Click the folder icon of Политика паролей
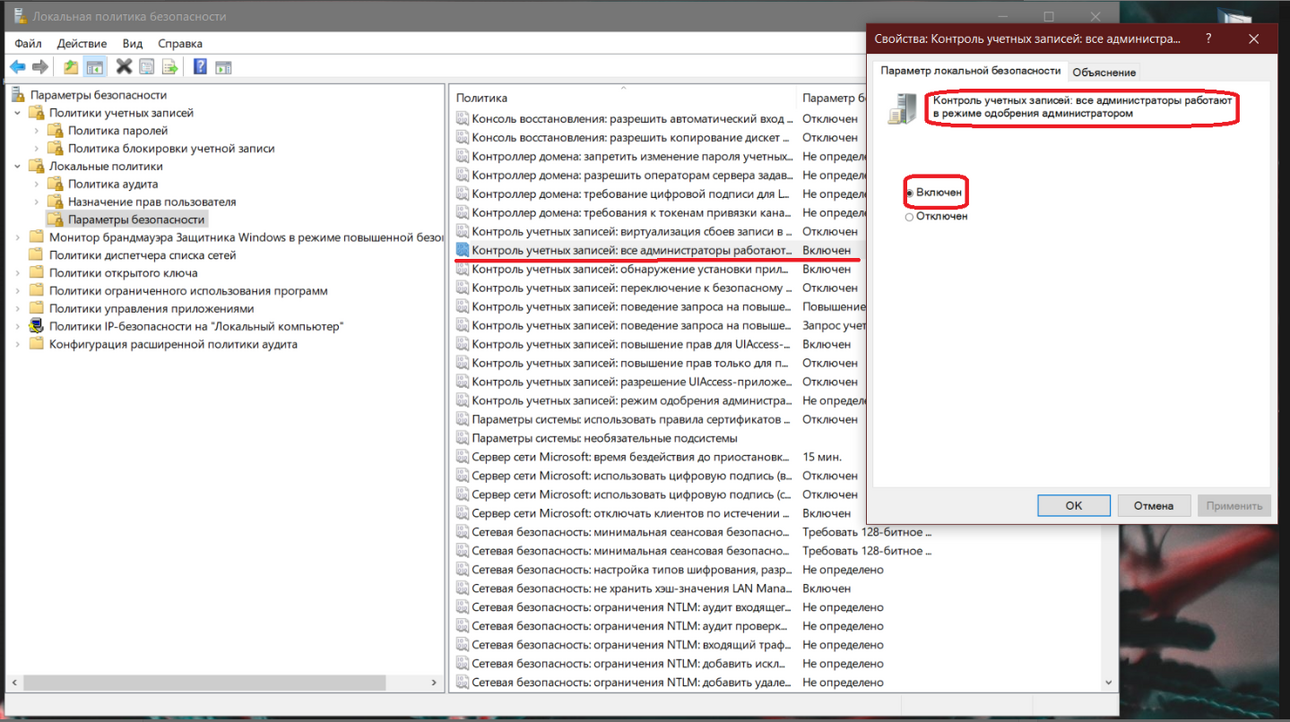 pyautogui.click(x=55, y=130)
